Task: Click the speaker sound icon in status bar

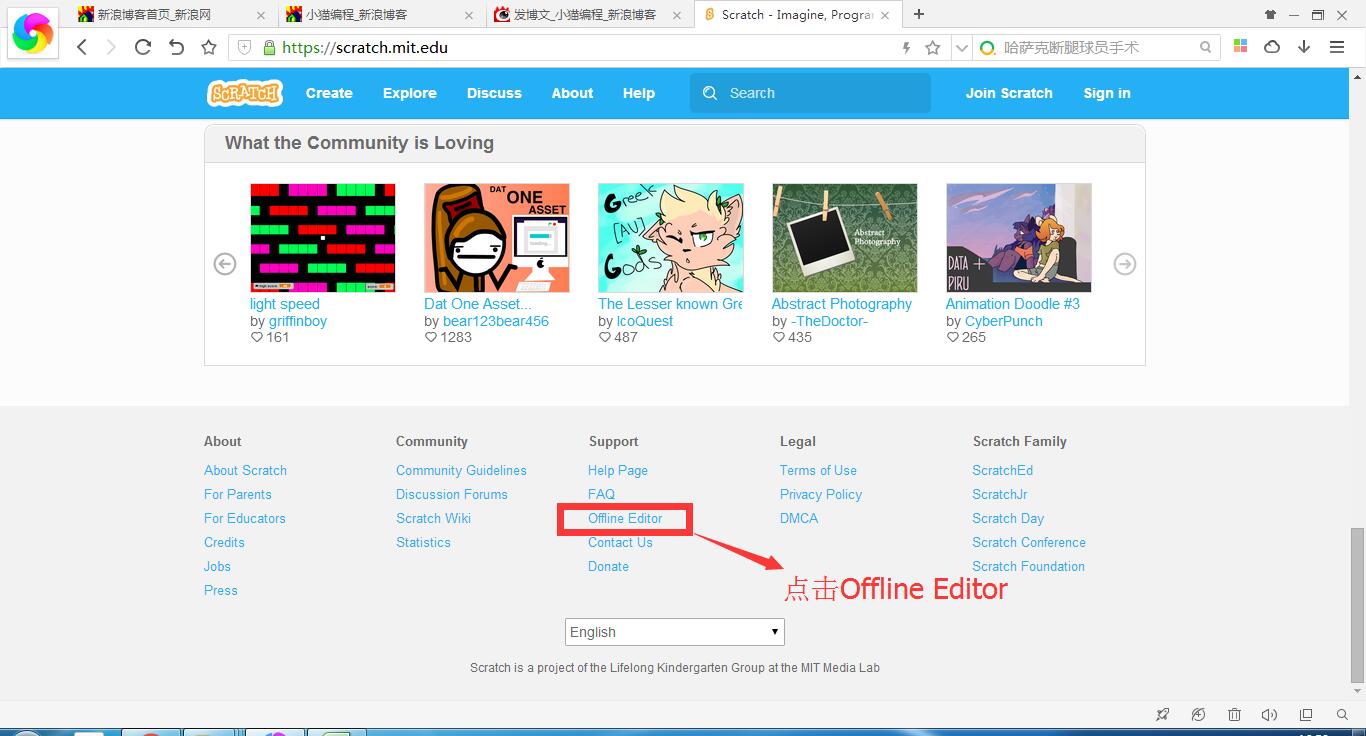Action: point(1270,715)
